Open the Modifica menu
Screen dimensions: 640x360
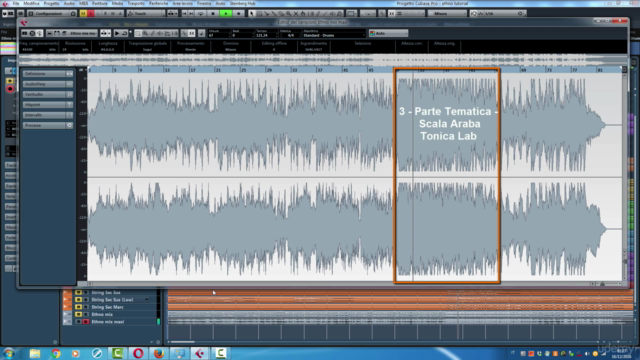31,3
